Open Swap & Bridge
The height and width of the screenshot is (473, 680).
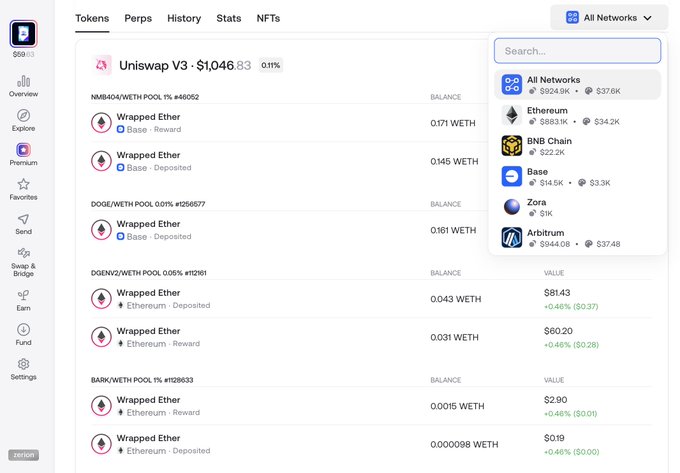click(23, 262)
